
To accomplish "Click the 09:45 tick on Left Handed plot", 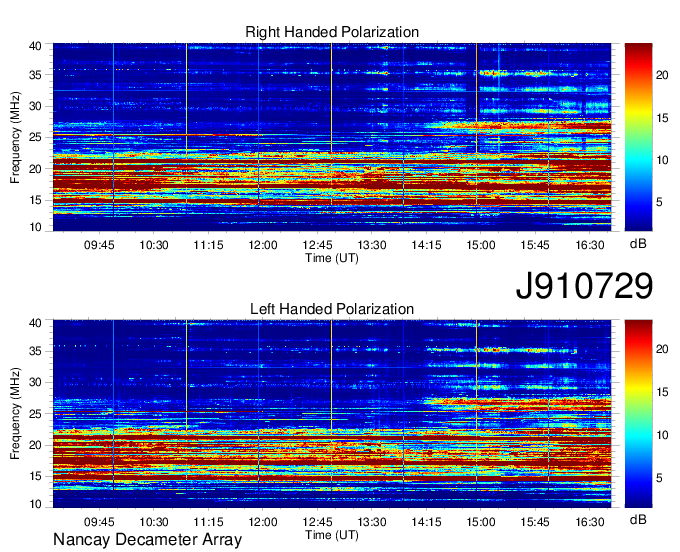I will (99, 522).
